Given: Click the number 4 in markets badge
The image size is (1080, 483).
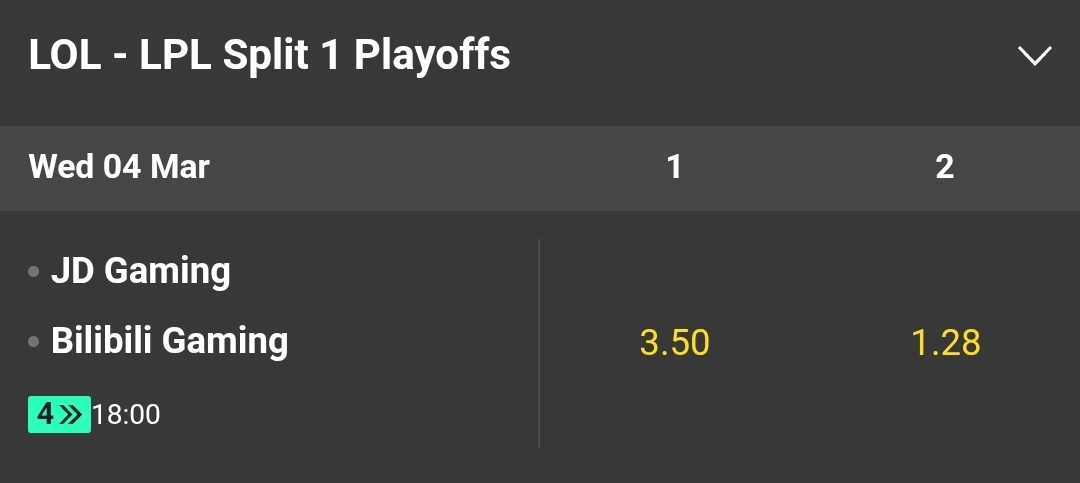Looking at the screenshot, I should pyautogui.click(x=45, y=414).
